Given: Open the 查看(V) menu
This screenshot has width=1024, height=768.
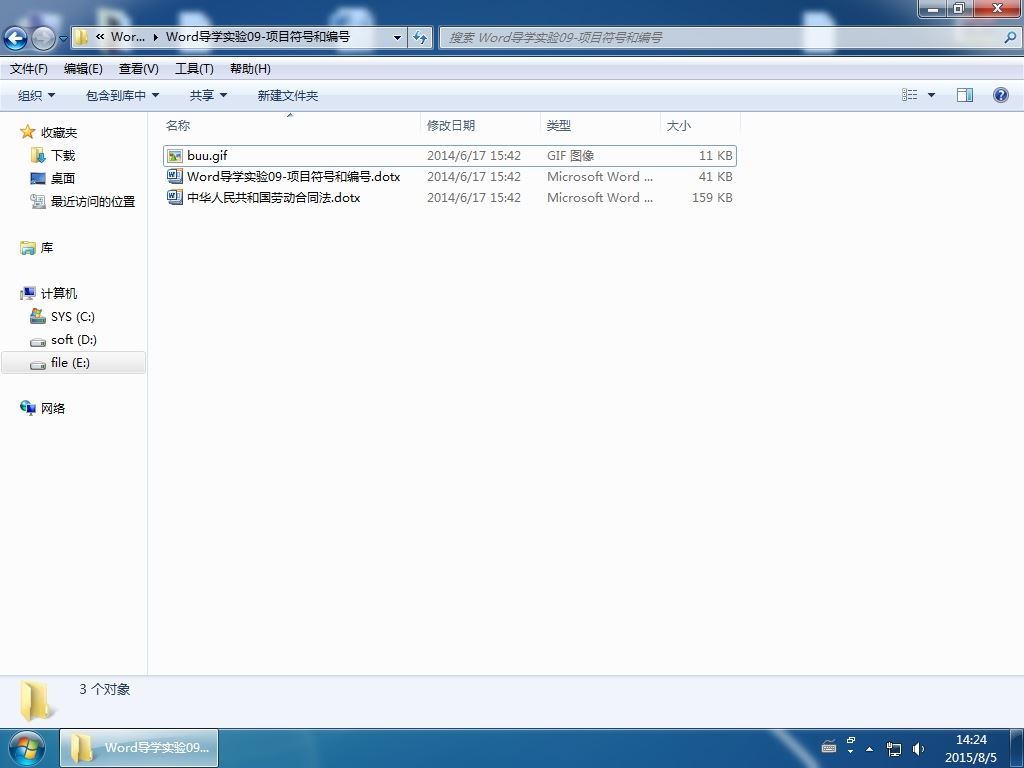Looking at the screenshot, I should pos(138,69).
